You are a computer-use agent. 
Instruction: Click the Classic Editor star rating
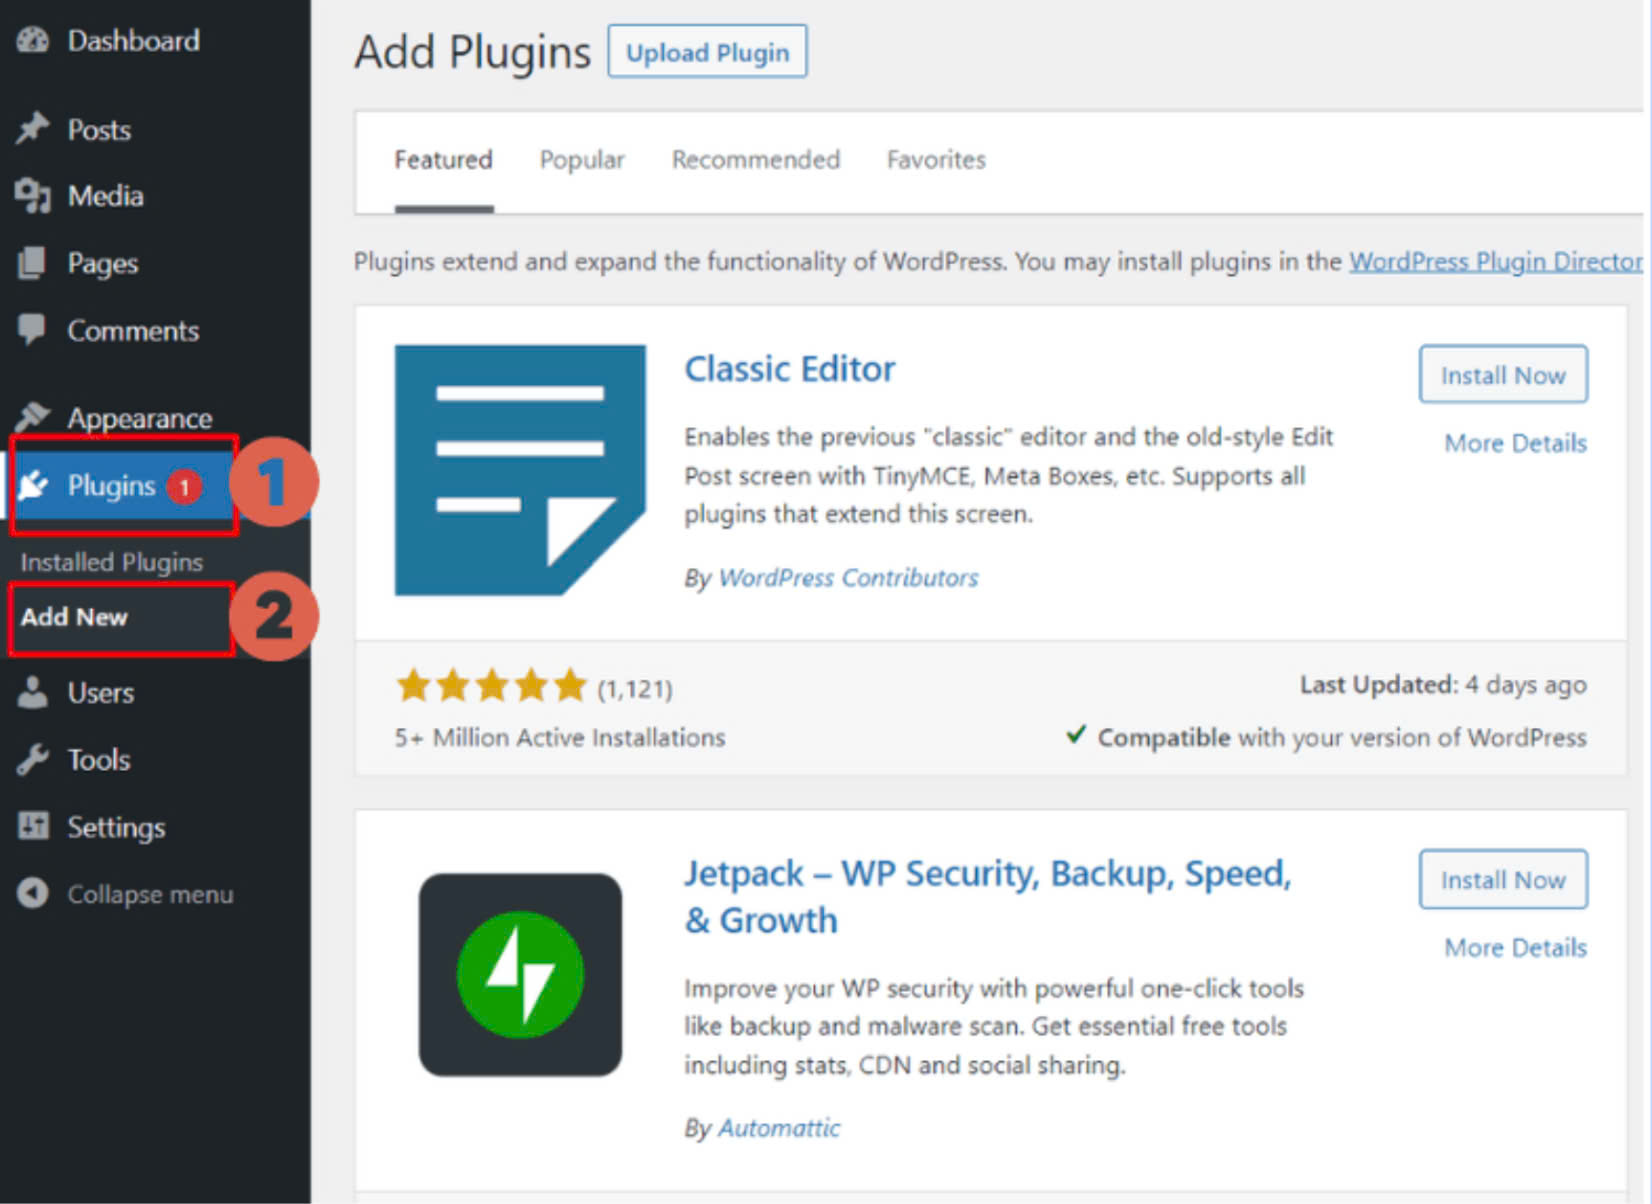point(491,687)
